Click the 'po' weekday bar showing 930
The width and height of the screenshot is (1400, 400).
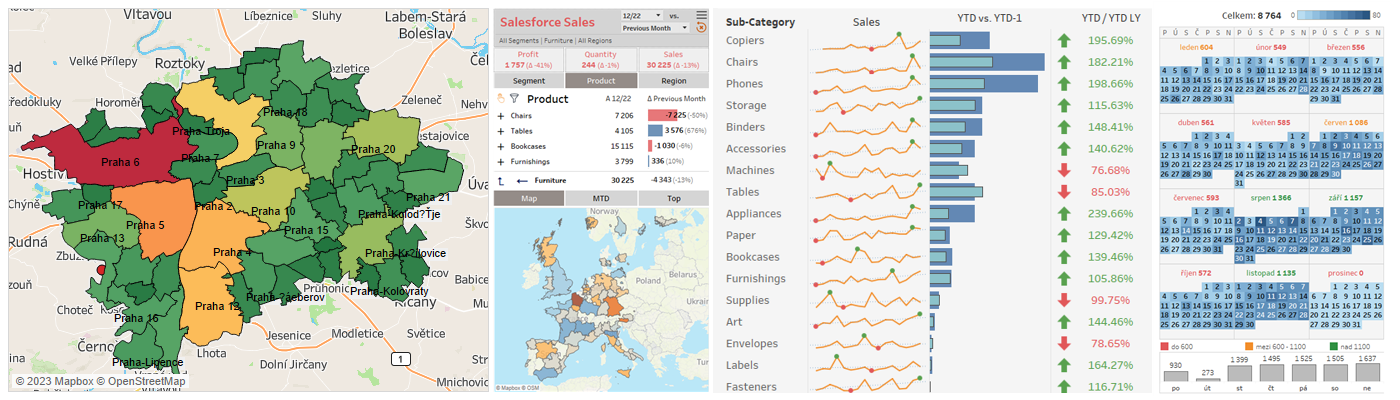[1175, 375]
